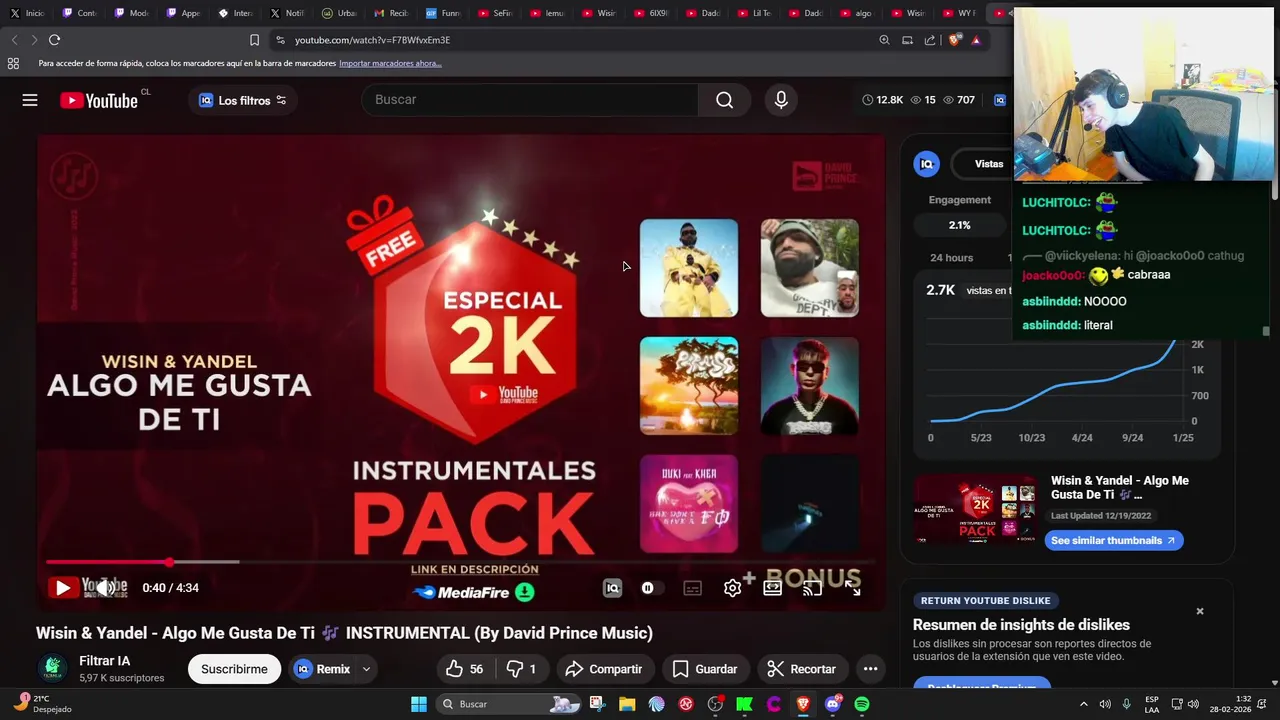Viewport: 1280px width, 720px height.
Task: Toggle subtitles in the player
Action: pyautogui.click(x=692, y=588)
